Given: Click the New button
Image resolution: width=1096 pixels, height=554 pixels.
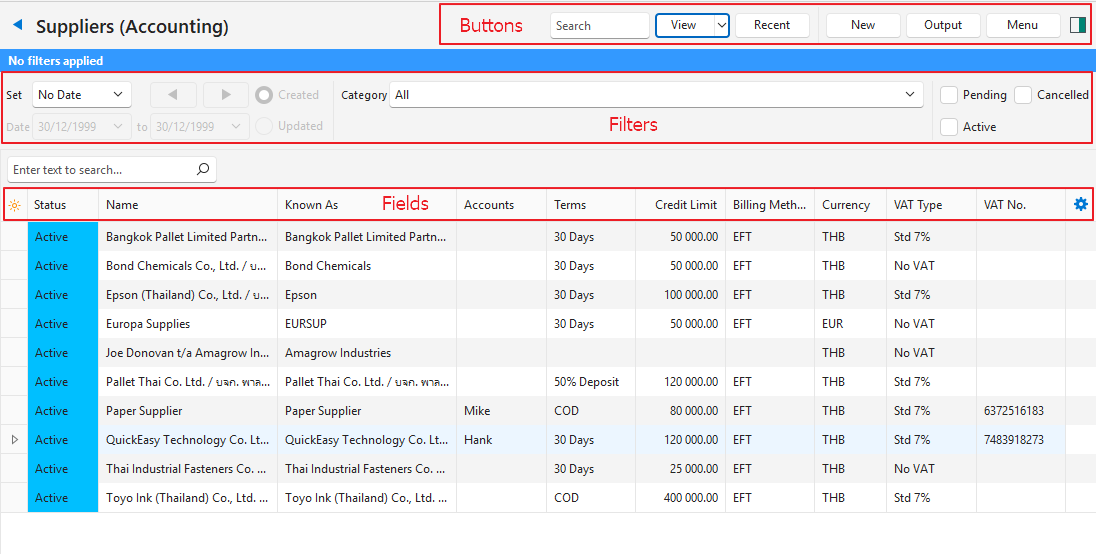Looking at the screenshot, I should [x=862, y=25].
